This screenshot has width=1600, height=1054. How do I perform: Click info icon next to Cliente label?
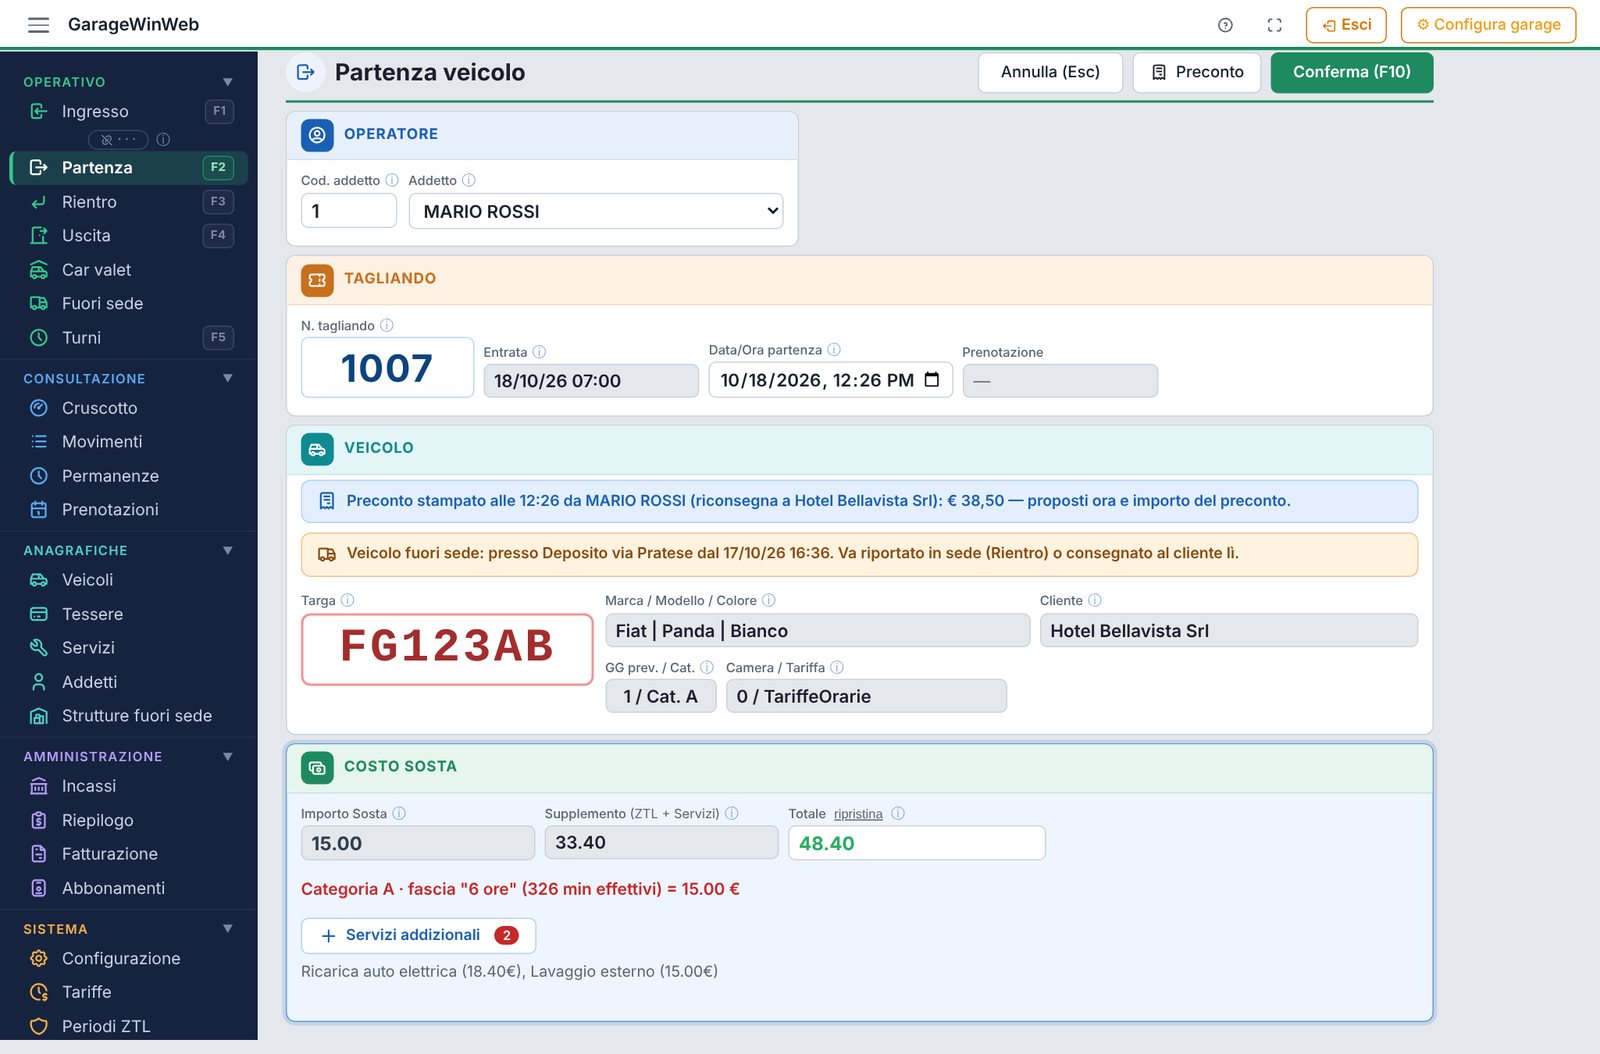coord(1095,600)
